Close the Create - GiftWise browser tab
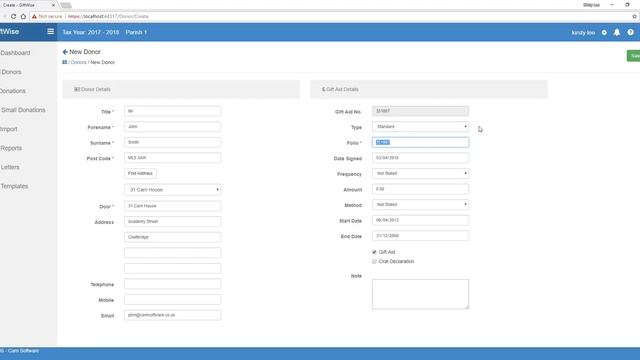The width and height of the screenshot is (640, 360). 53,5
